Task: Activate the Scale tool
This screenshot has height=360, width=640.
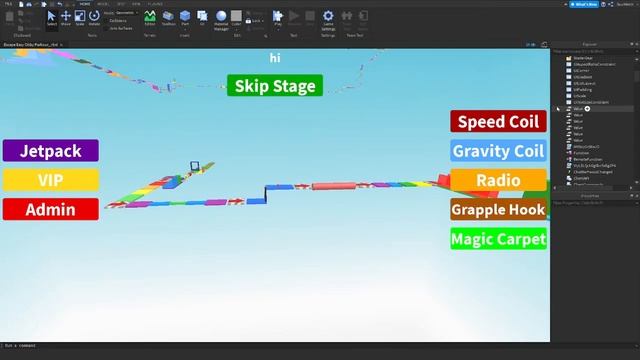Action: click(80, 18)
